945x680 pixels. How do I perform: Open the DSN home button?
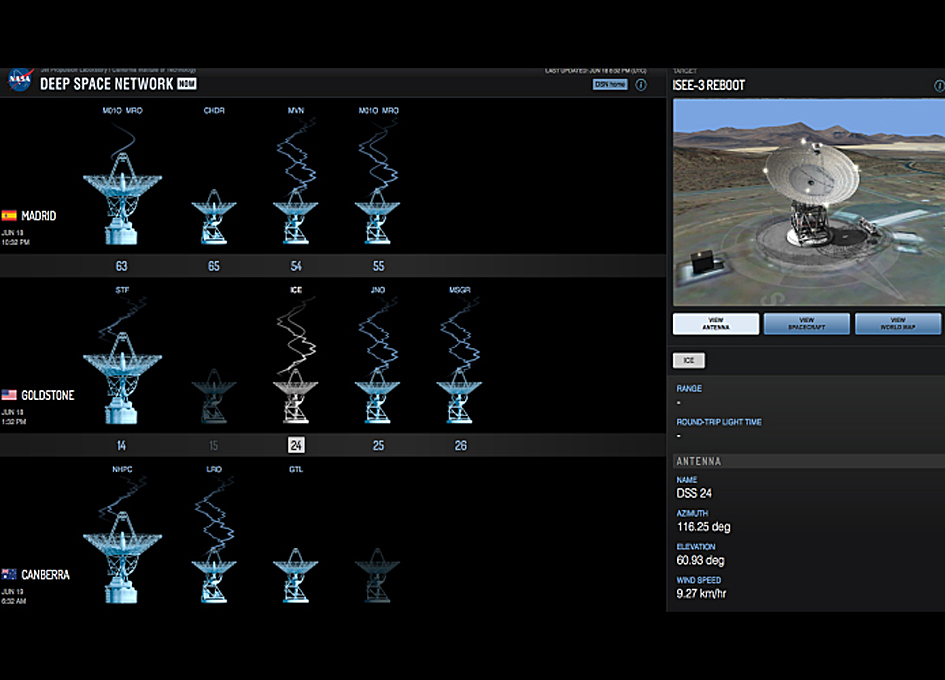610,84
